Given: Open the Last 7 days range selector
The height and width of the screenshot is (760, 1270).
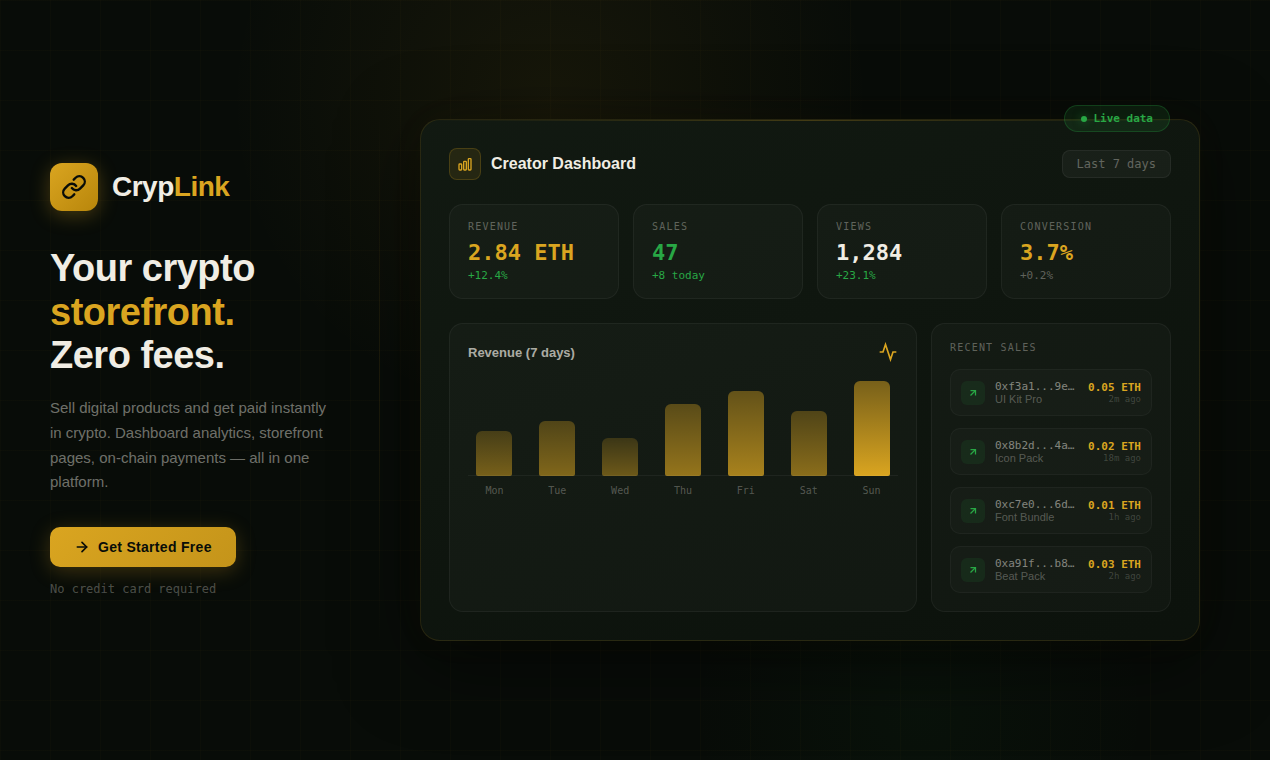Looking at the screenshot, I should tap(1116, 164).
